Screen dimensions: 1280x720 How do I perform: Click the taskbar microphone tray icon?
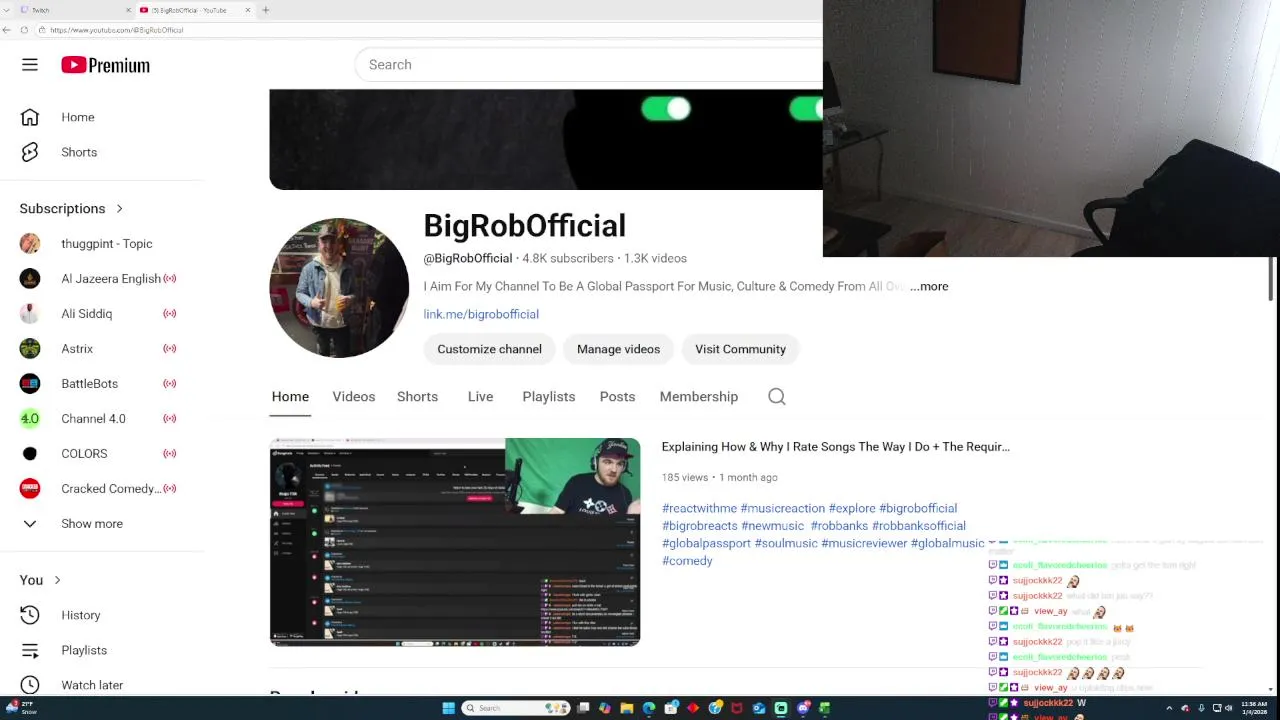(x=1201, y=708)
